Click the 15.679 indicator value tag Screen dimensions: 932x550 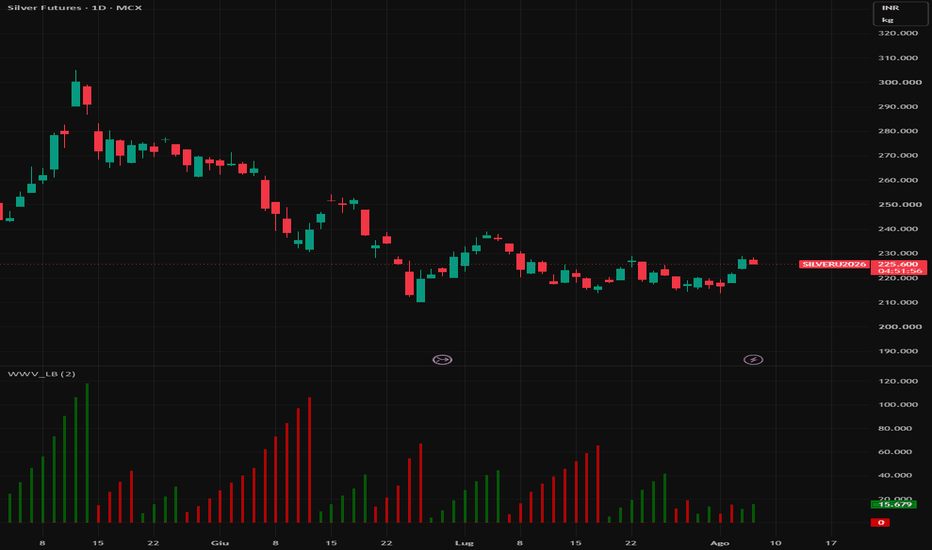coord(895,504)
